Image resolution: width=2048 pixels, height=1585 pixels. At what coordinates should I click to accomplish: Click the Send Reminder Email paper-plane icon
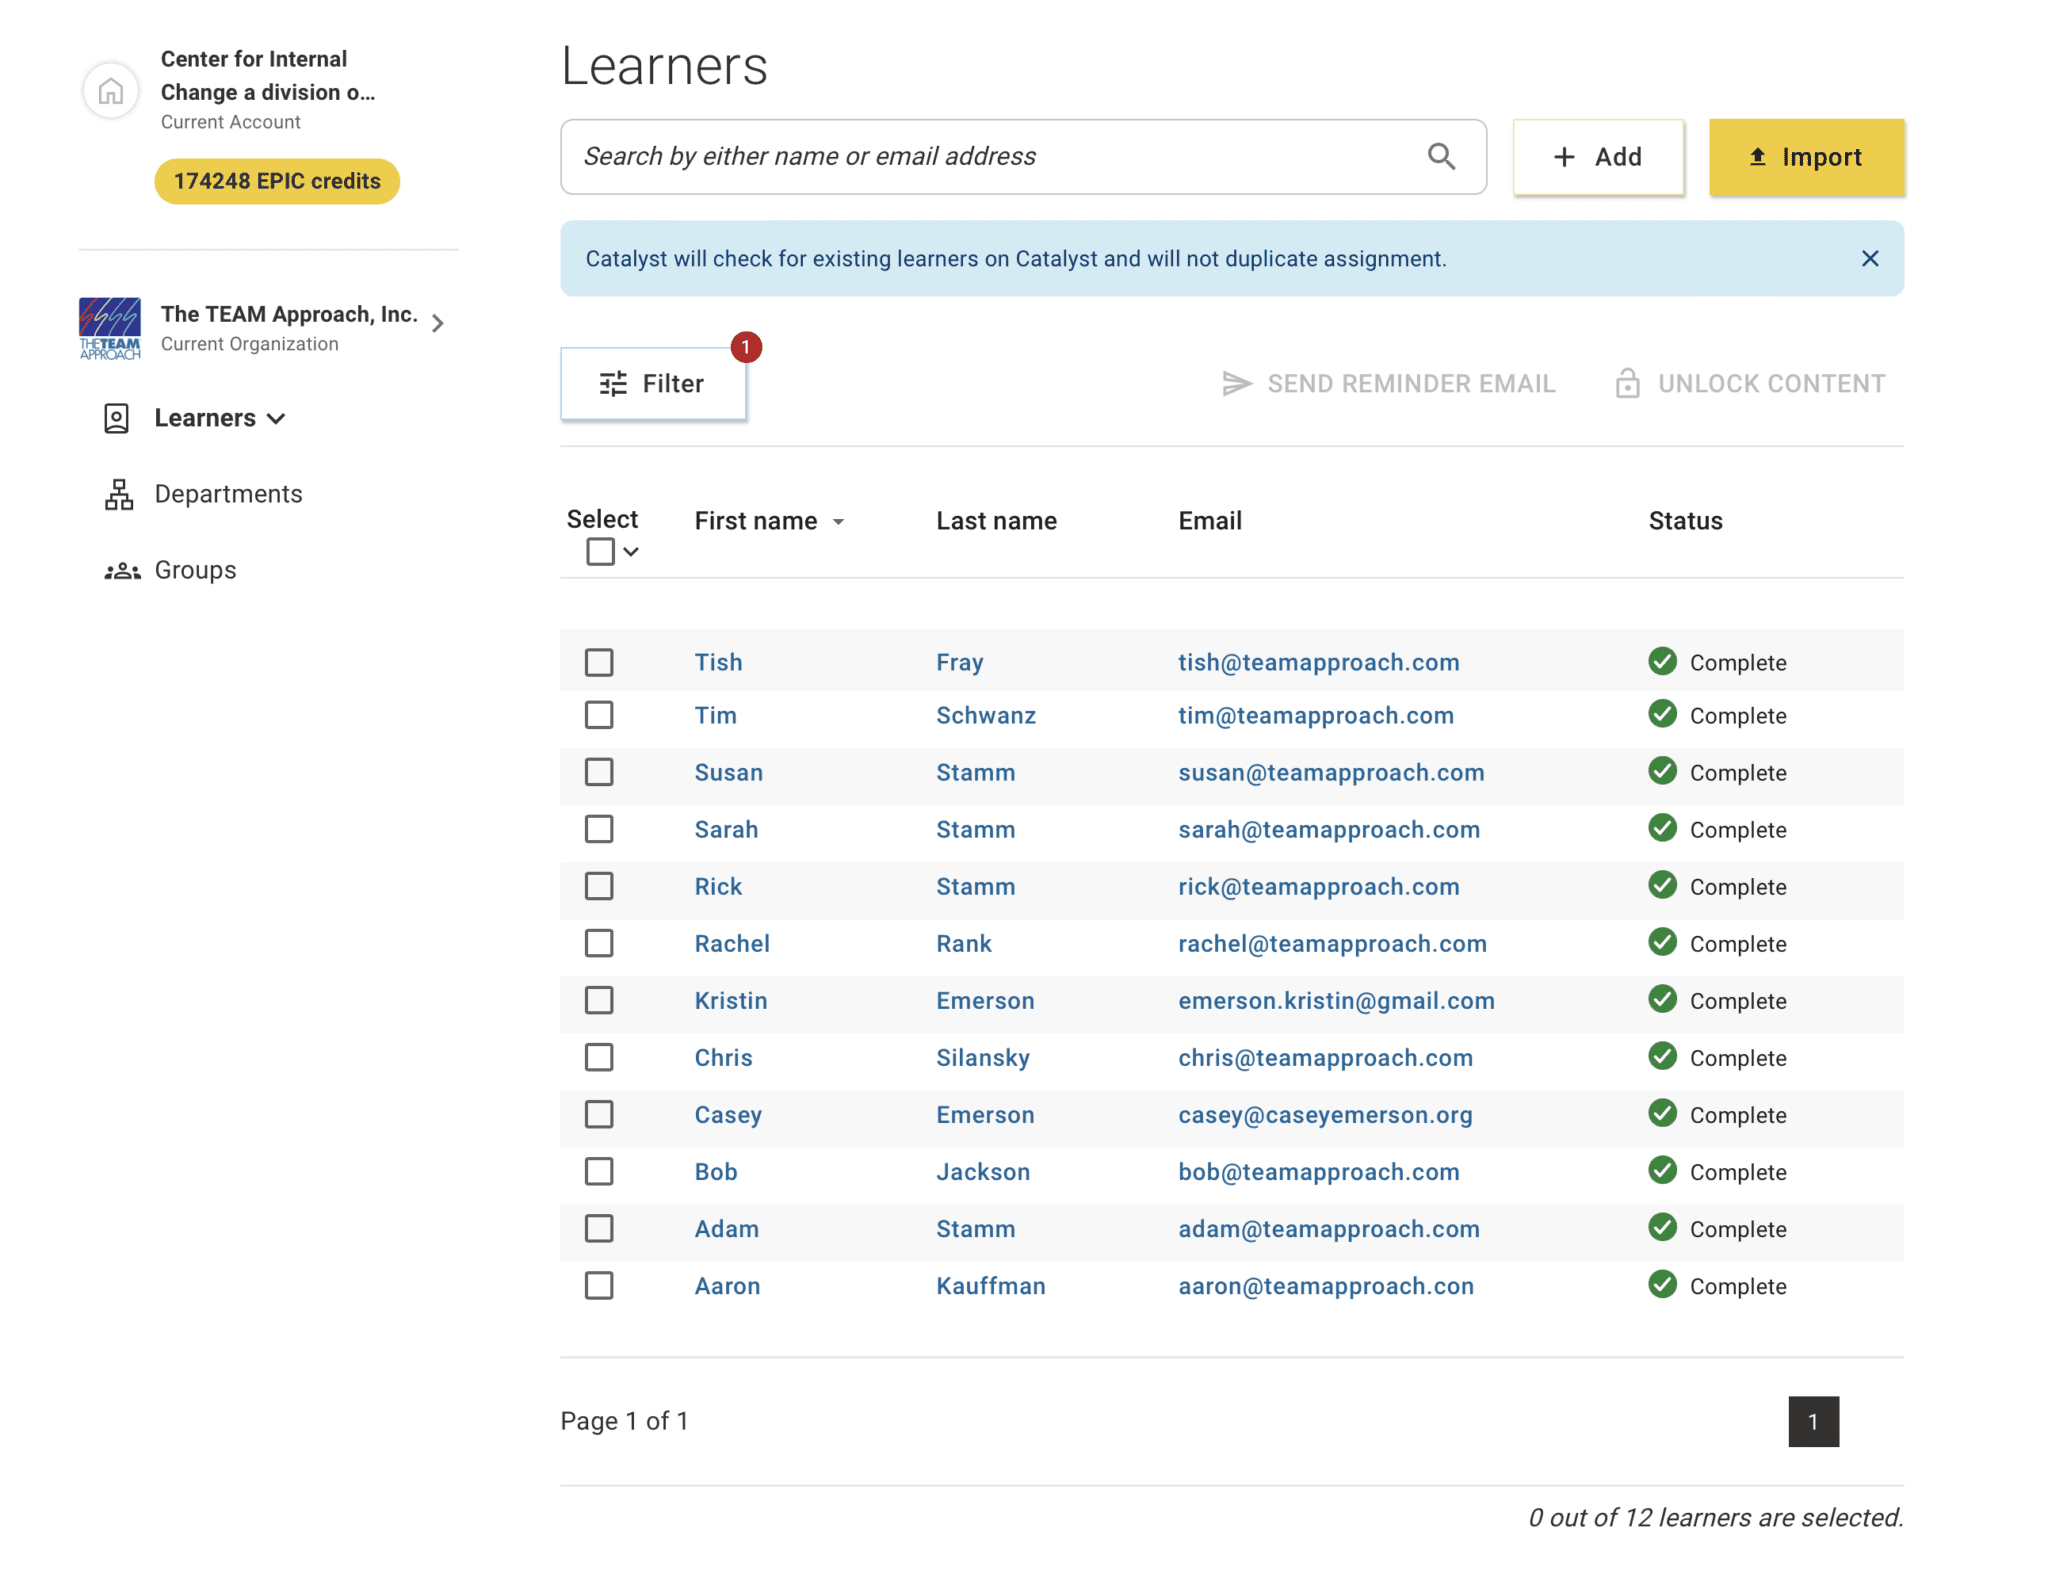(x=1237, y=383)
